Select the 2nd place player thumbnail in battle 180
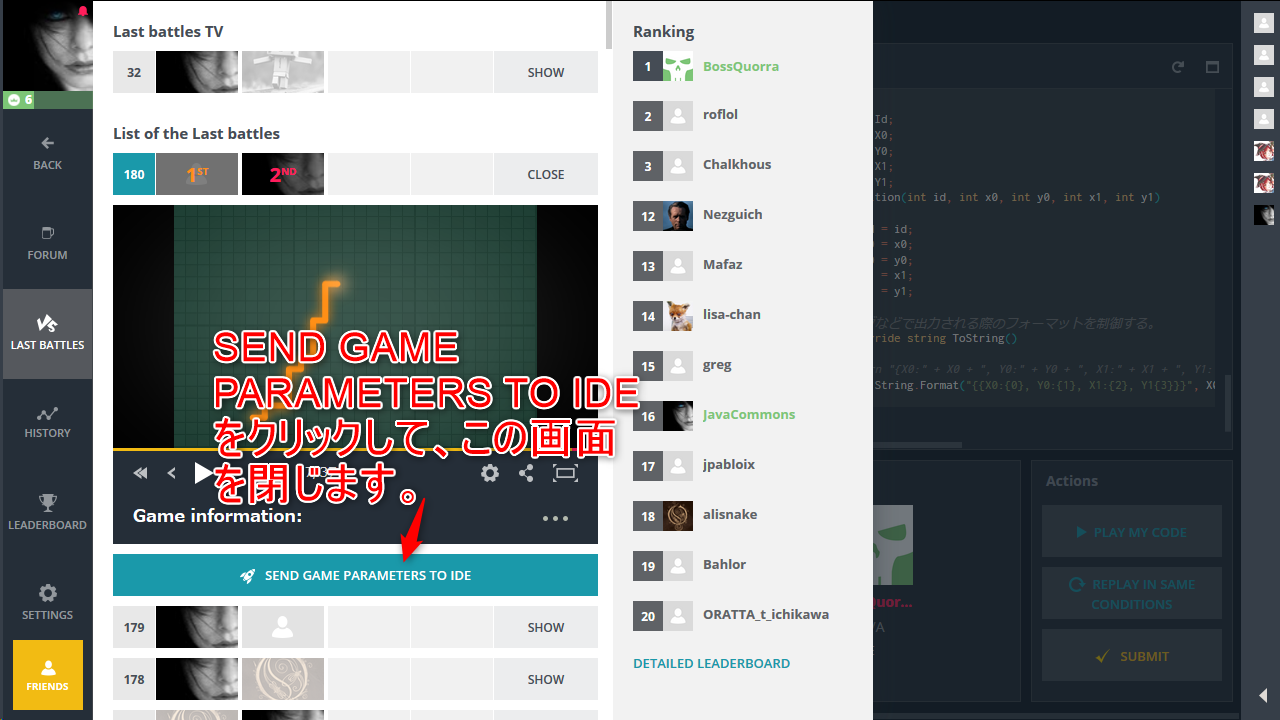Image resolution: width=1280 pixels, height=720 pixels. (283, 174)
